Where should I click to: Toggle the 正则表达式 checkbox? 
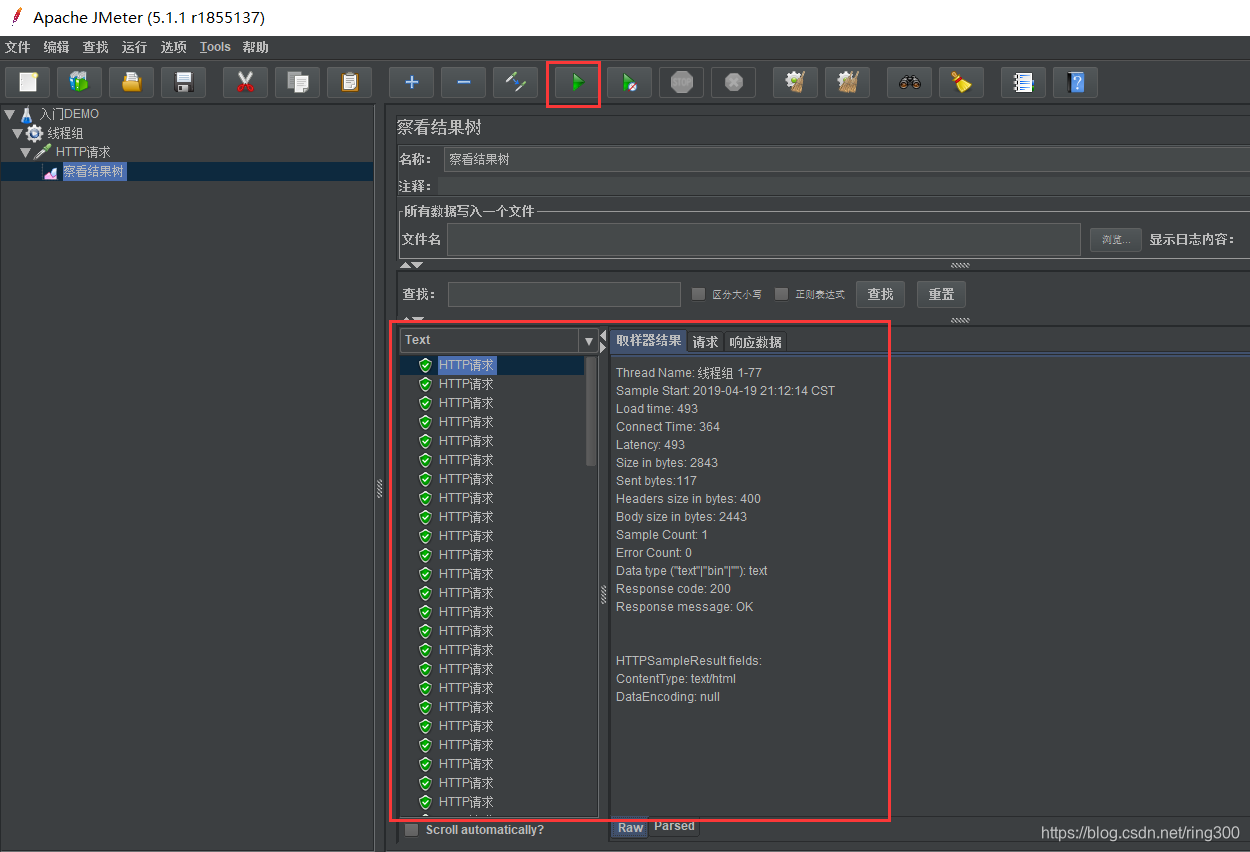coord(781,294)
